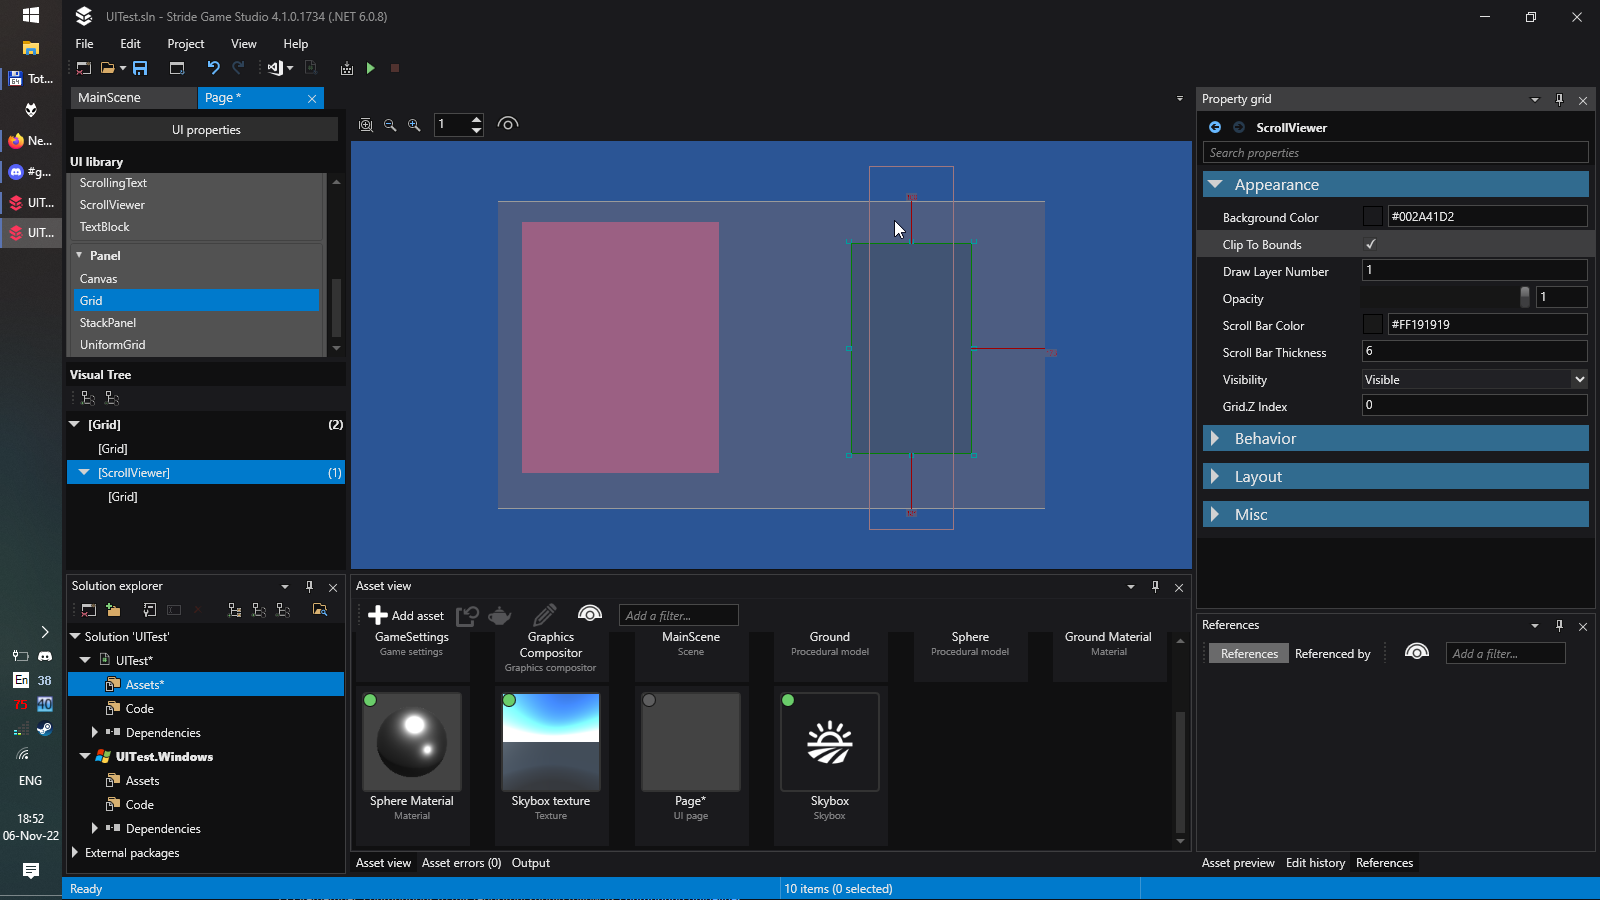Screen dimensions: 1600x900
Task: Collapse the Panel group in UI library
Action: point(79,255)
